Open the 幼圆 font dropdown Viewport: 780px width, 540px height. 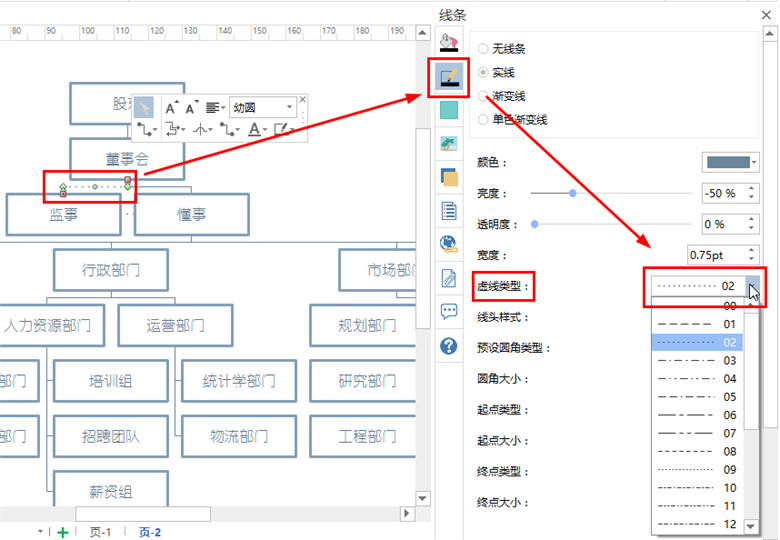(x=264, y=107)
